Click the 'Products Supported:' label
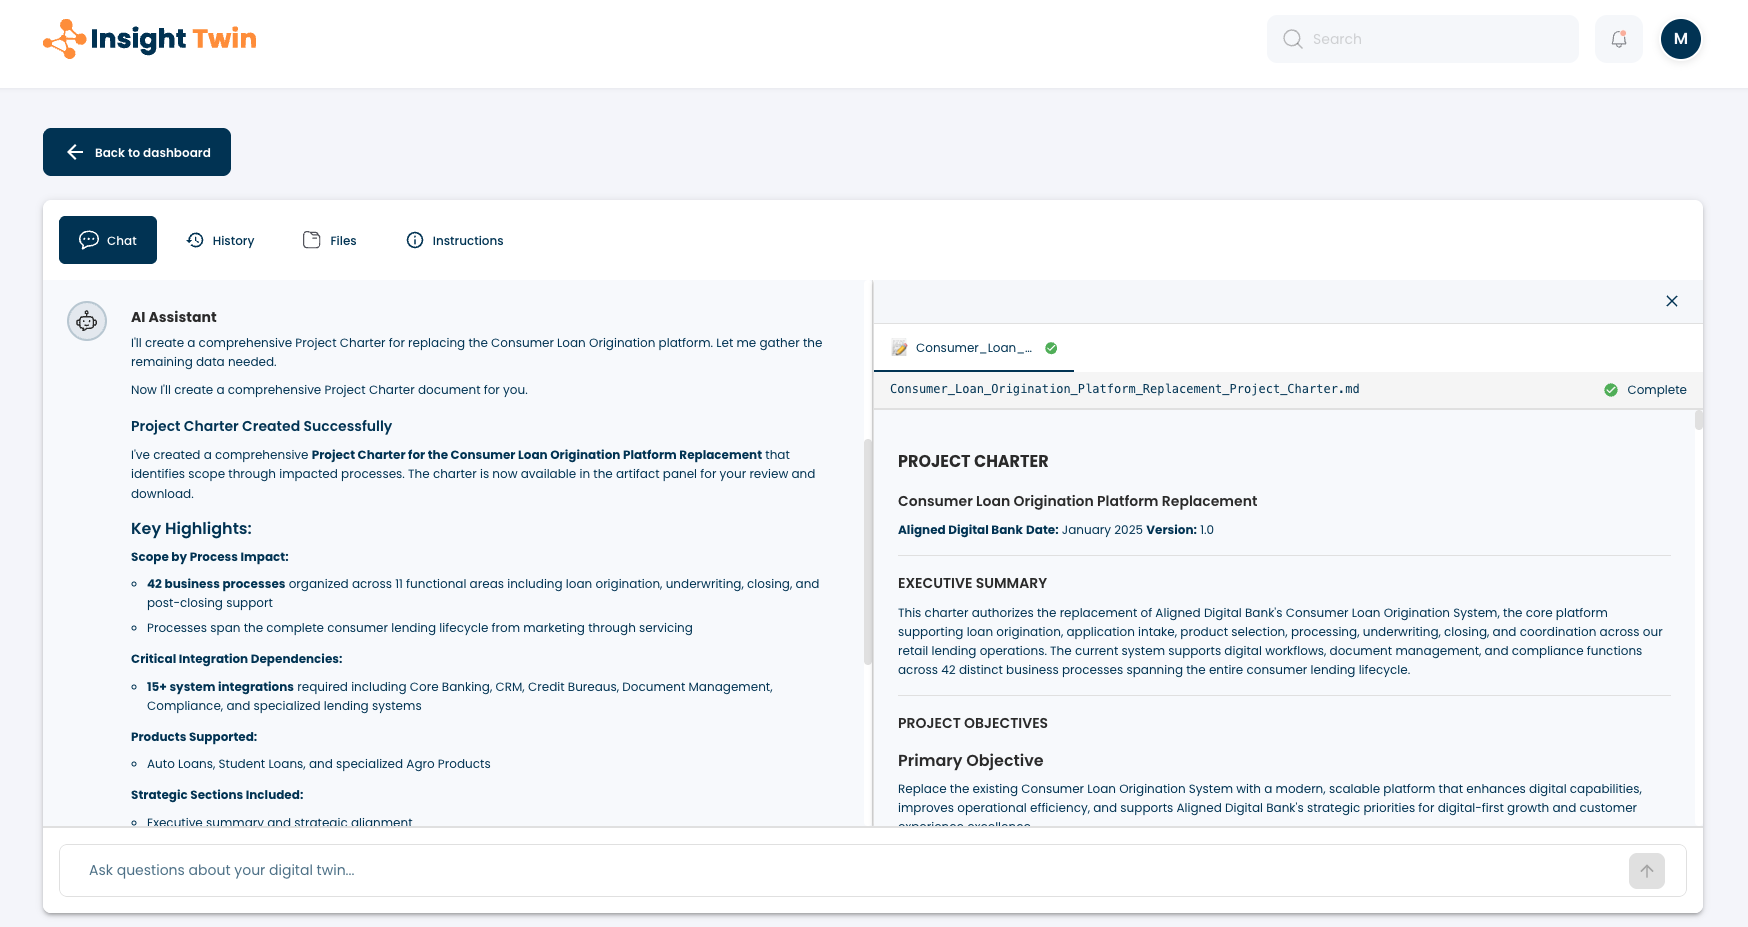The height and width of the screenshot is (927, 1748). pyautogui.click(x=194, y=737)
